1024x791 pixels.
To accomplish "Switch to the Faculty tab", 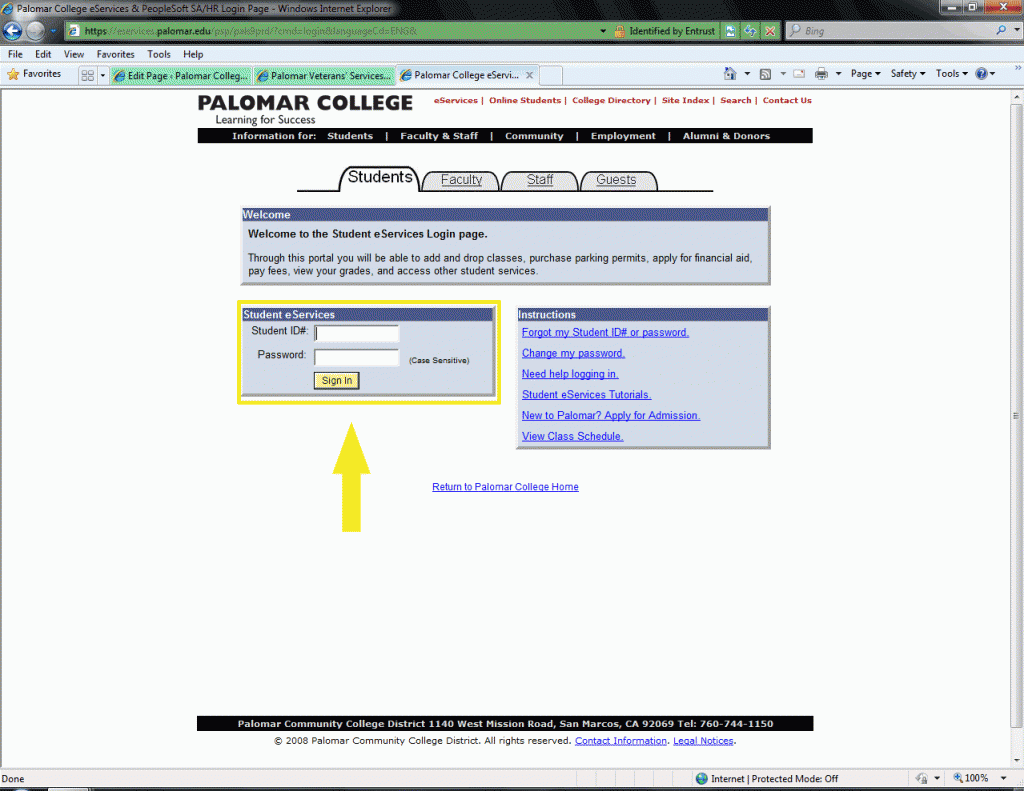I will coord(461,180).
